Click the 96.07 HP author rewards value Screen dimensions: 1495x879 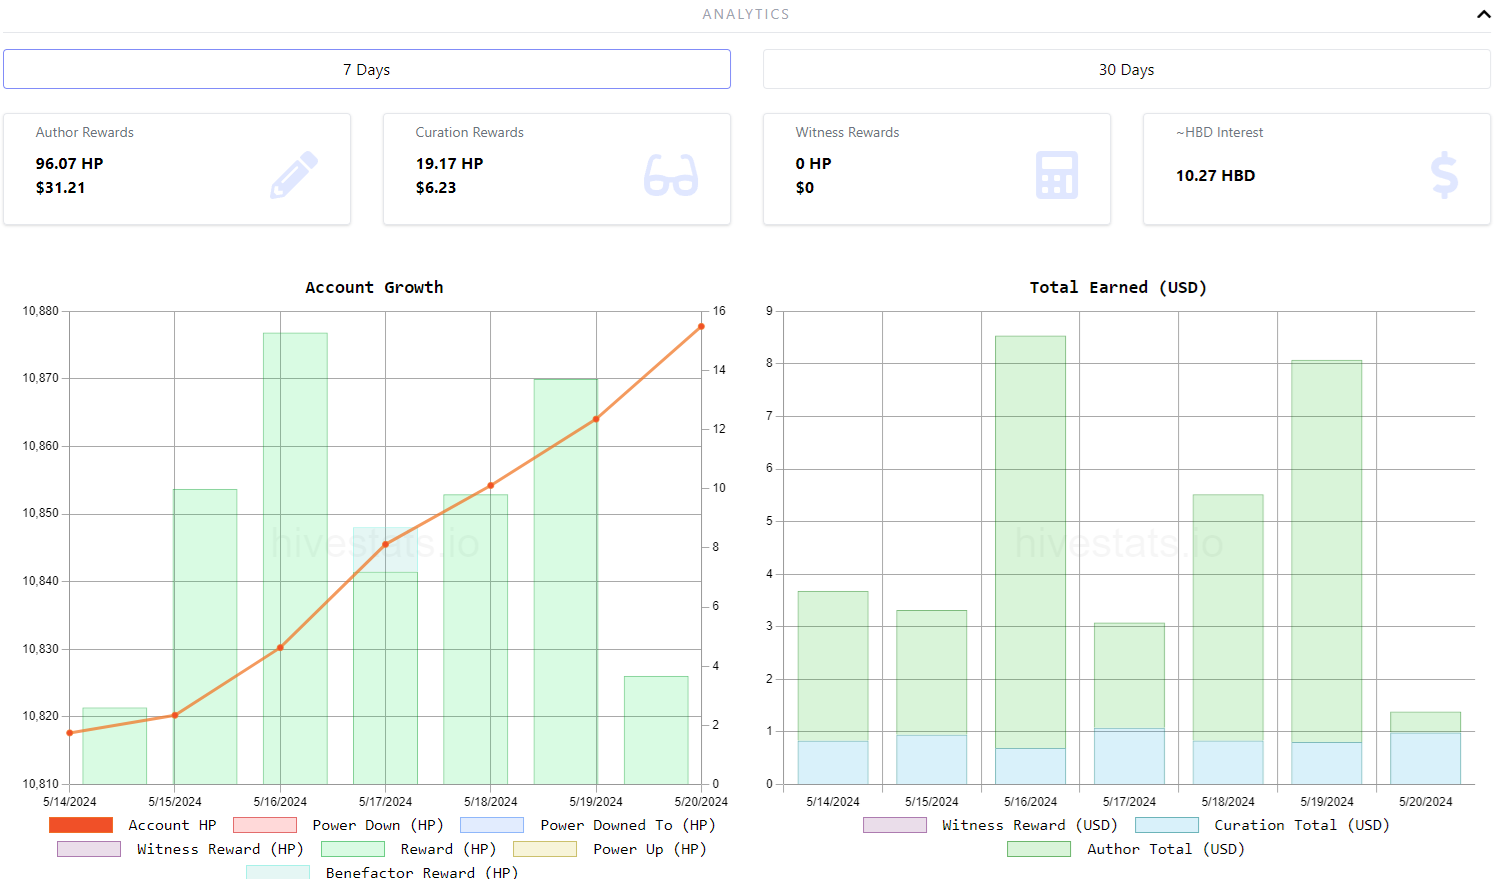click(70, 163)
